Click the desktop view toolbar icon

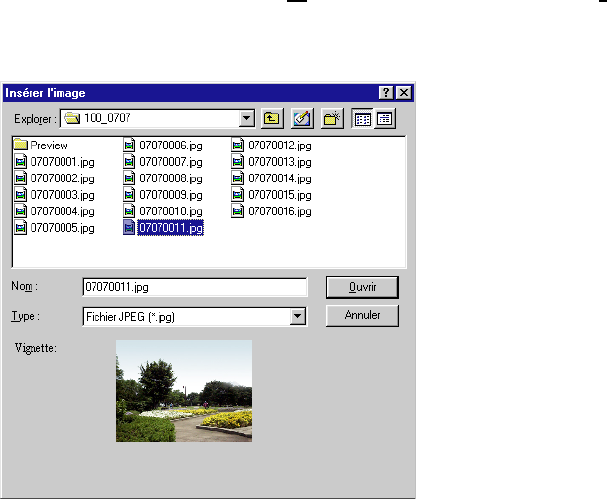302,118
